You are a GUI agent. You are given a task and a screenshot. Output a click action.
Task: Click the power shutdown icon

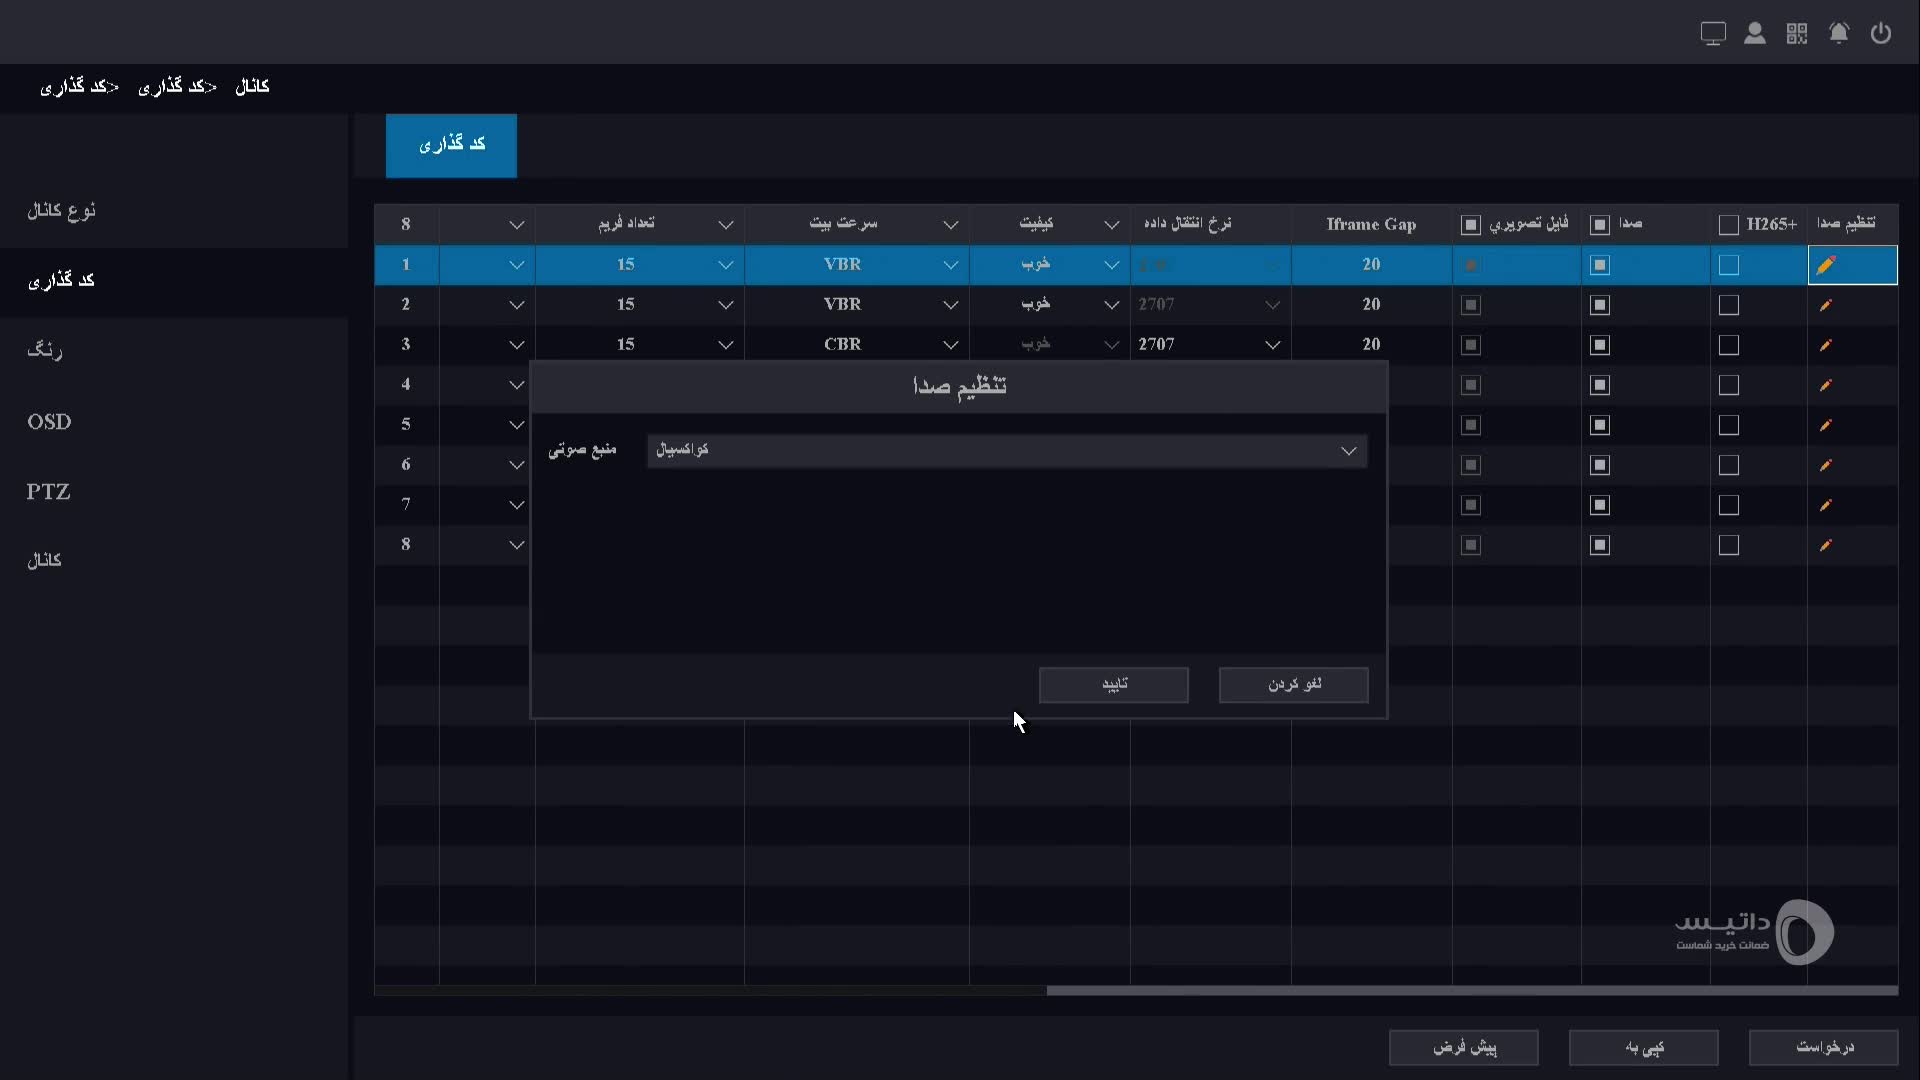(x=1881, y=34)
